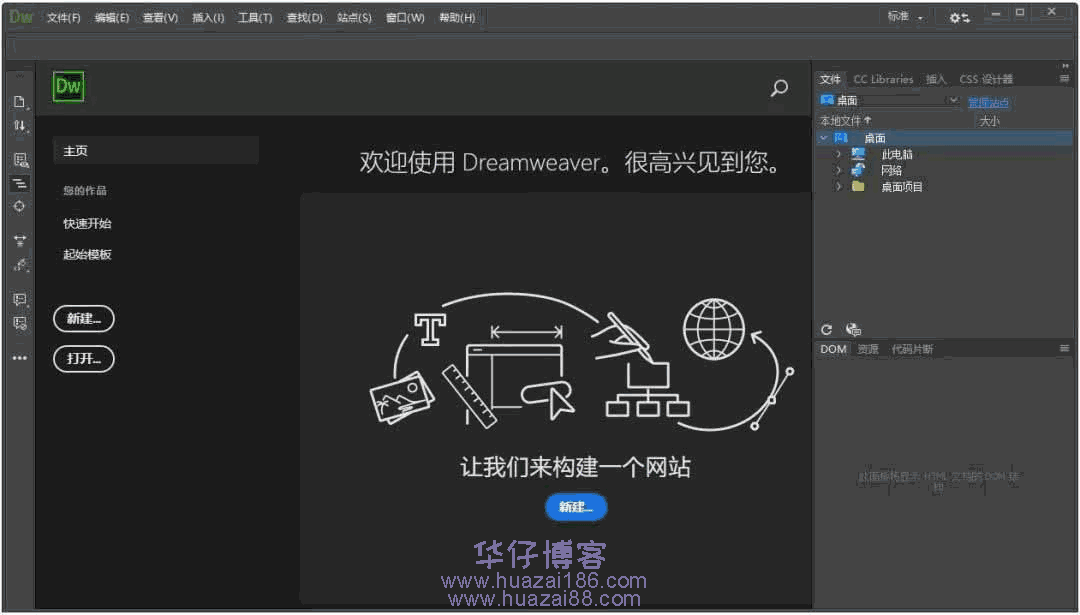Select the 网络 row in file tree

944,170
